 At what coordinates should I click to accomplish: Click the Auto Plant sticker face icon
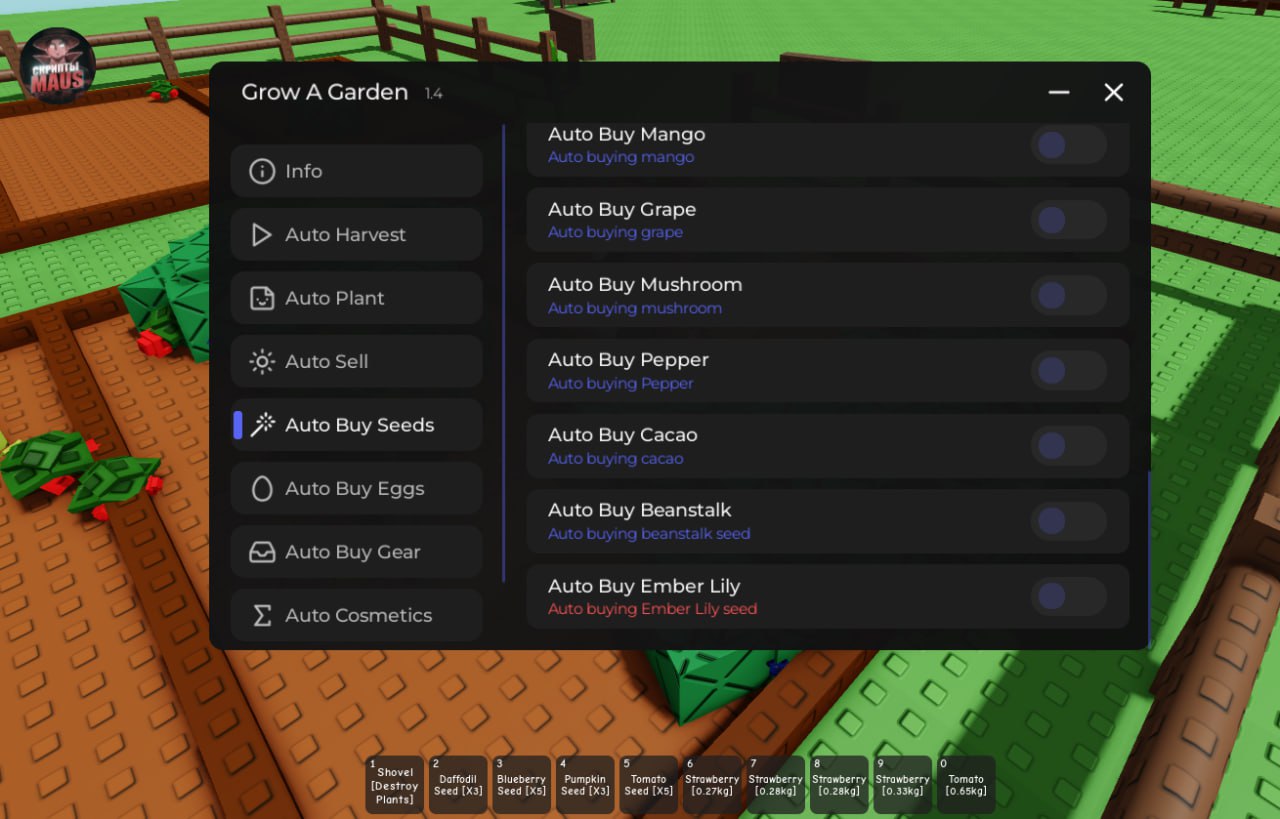[262, 298]
